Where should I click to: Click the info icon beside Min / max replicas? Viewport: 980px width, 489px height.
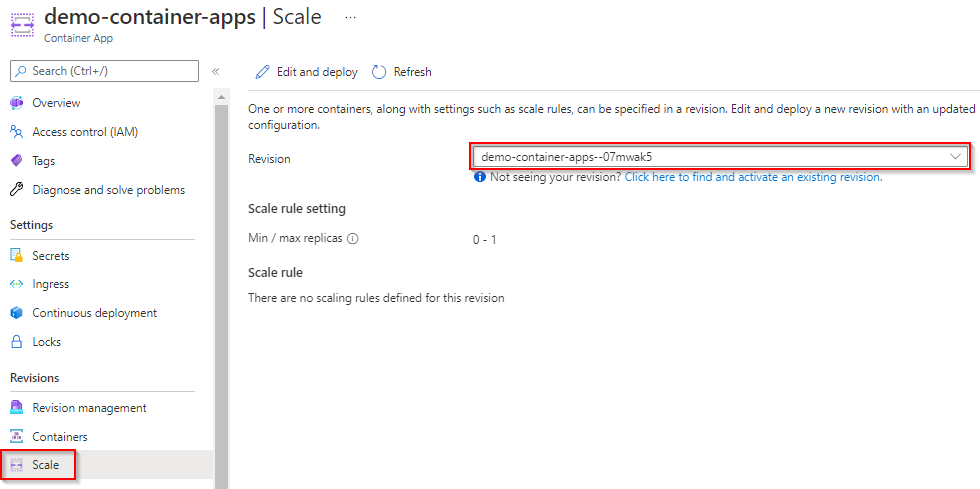point(352,238)
